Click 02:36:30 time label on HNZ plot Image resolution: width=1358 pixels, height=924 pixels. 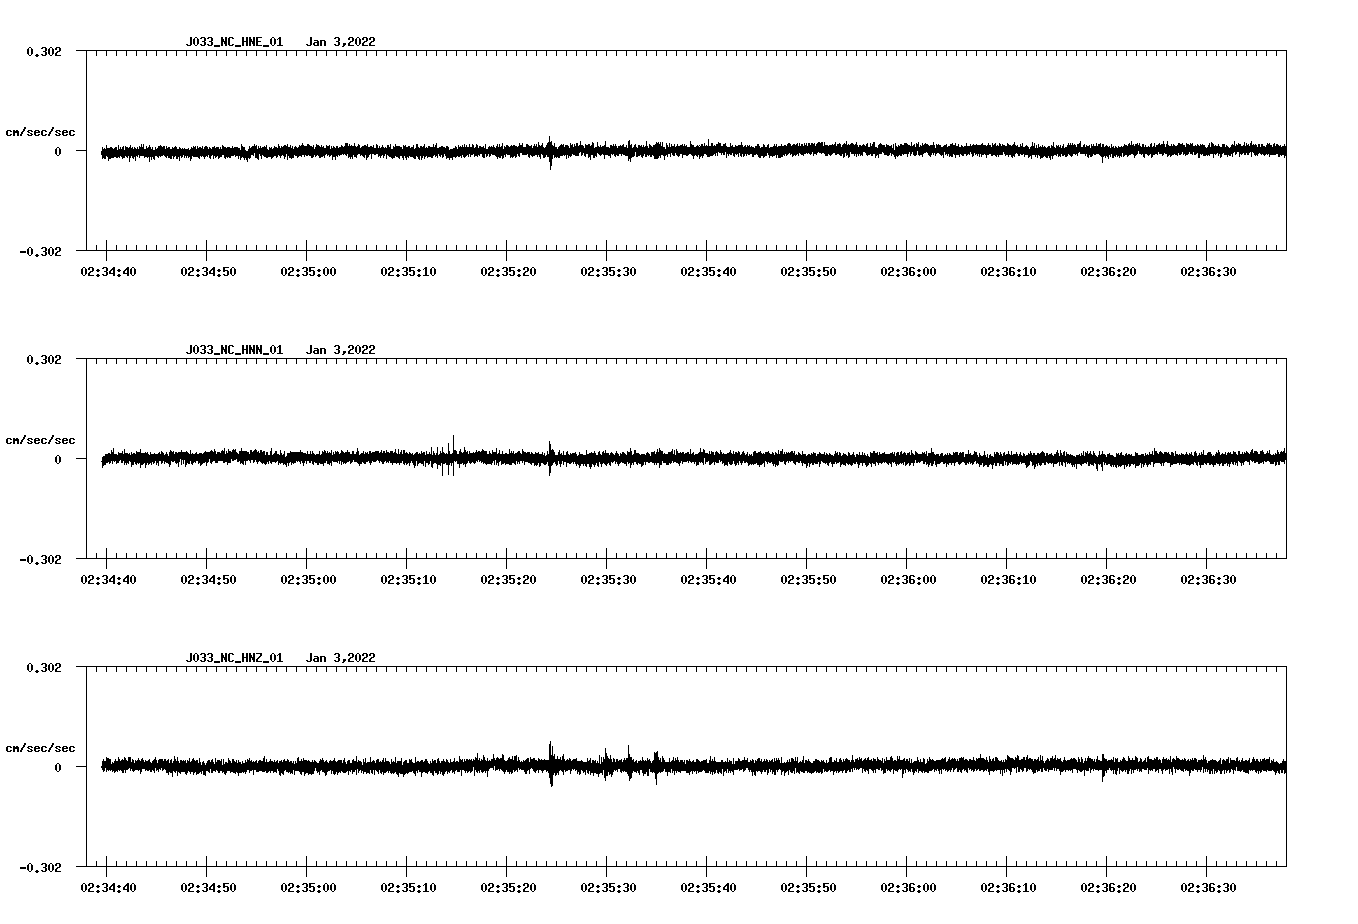point(1208,888)
